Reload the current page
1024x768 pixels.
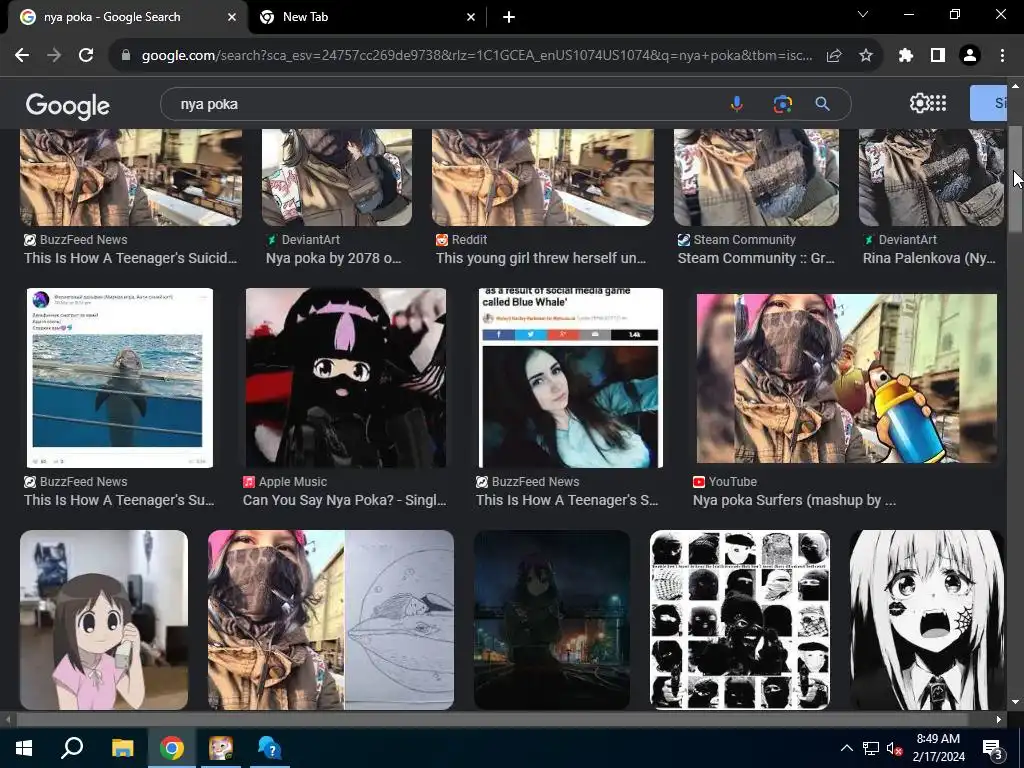[x=86, y=56]
